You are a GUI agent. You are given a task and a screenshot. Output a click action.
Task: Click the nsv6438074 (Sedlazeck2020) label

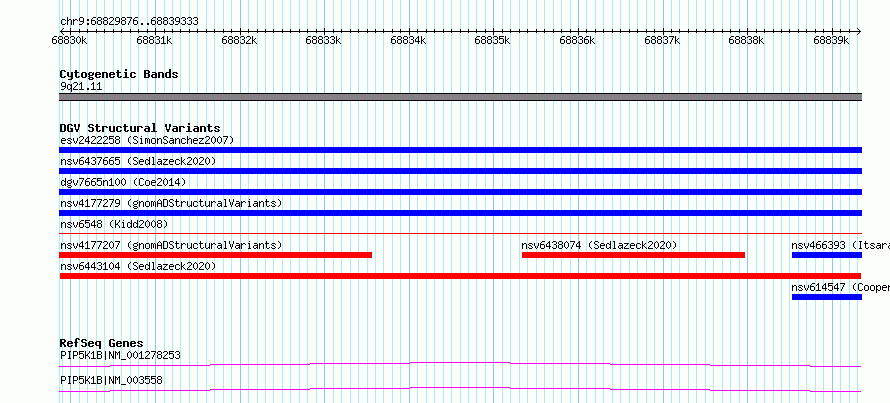point(599,245)
